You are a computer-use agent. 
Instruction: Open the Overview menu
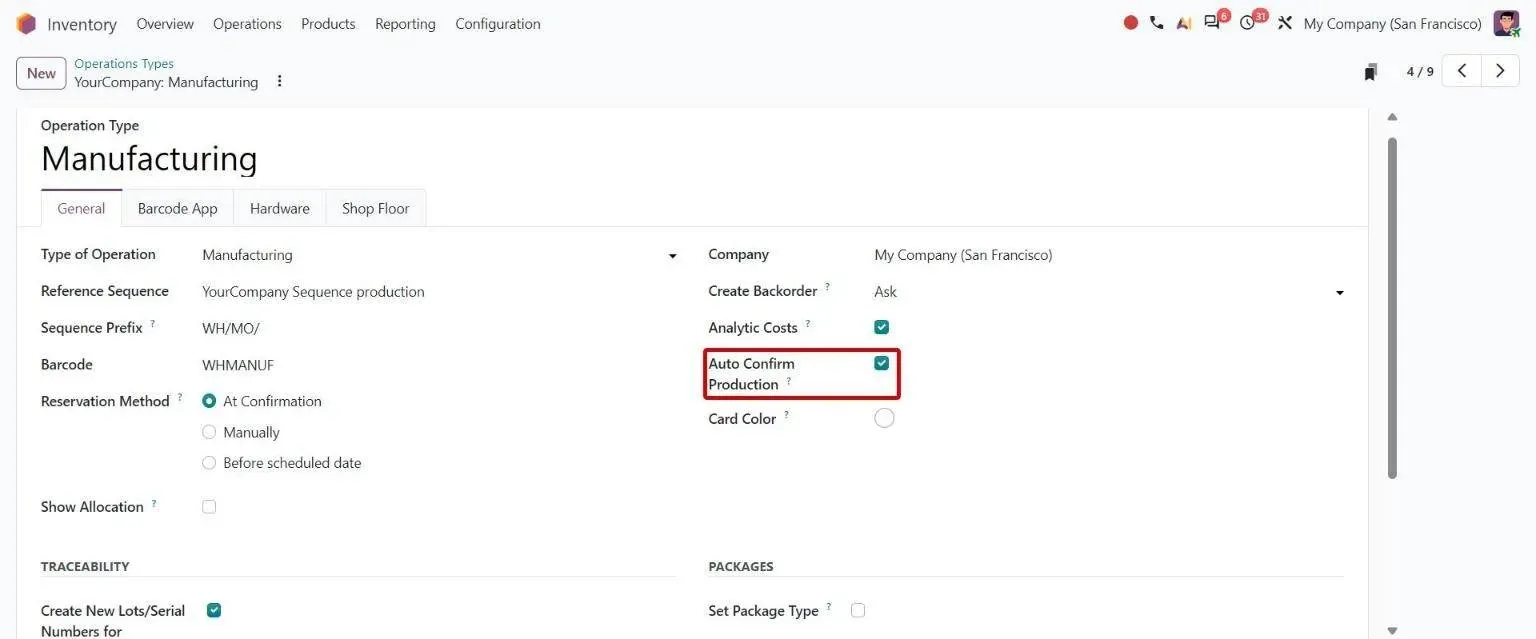click(x=165, y=24)
